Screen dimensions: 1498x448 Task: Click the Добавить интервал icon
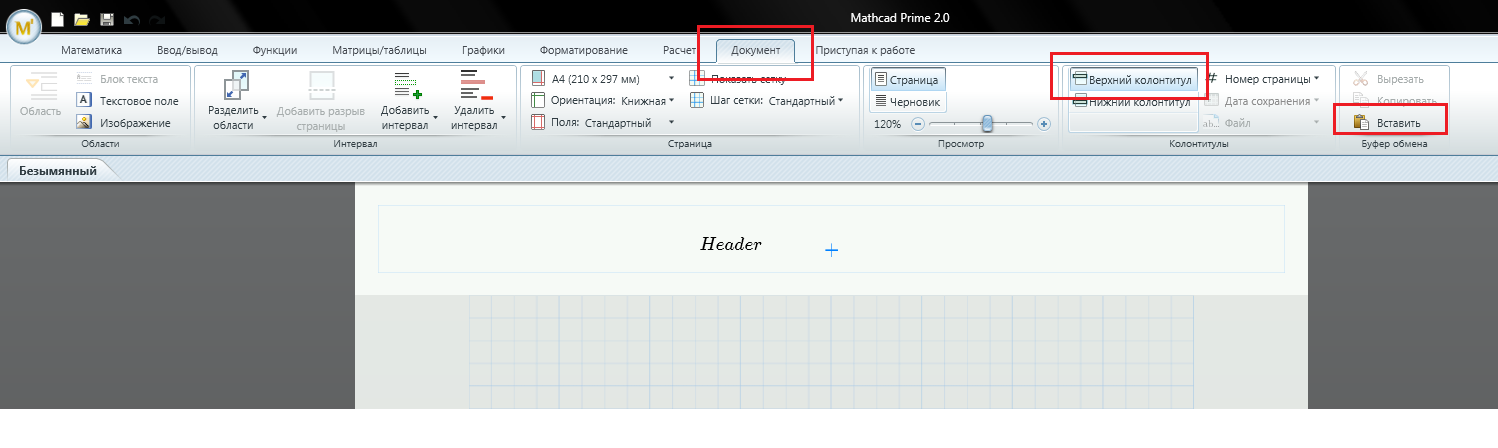click(x=408, y=85)
